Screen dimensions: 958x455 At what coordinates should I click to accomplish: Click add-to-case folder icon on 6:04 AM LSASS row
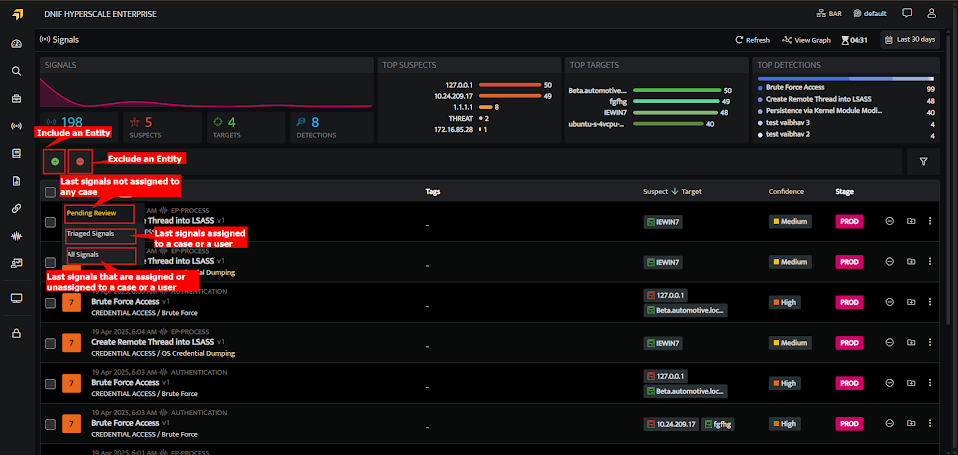click(911, 343)
